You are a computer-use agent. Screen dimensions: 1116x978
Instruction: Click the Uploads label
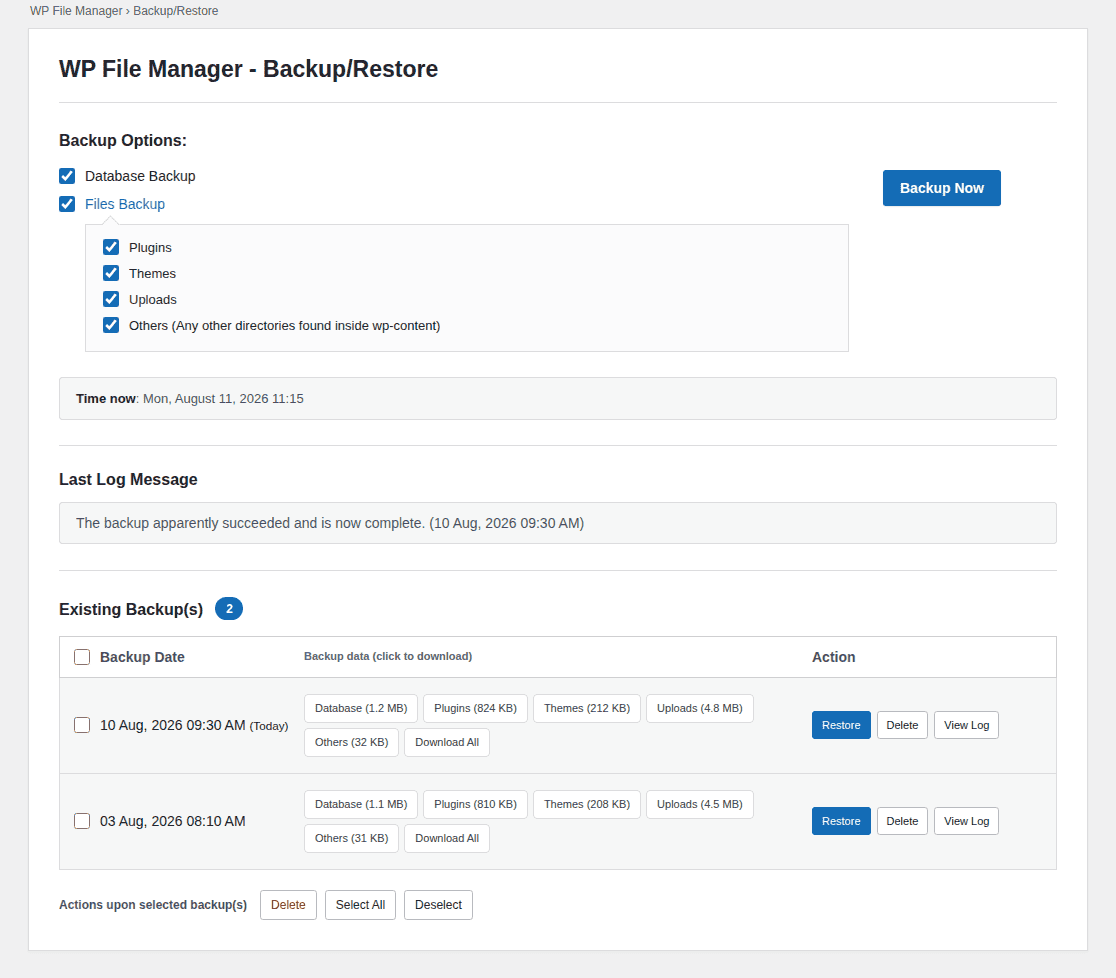[152, 300]
